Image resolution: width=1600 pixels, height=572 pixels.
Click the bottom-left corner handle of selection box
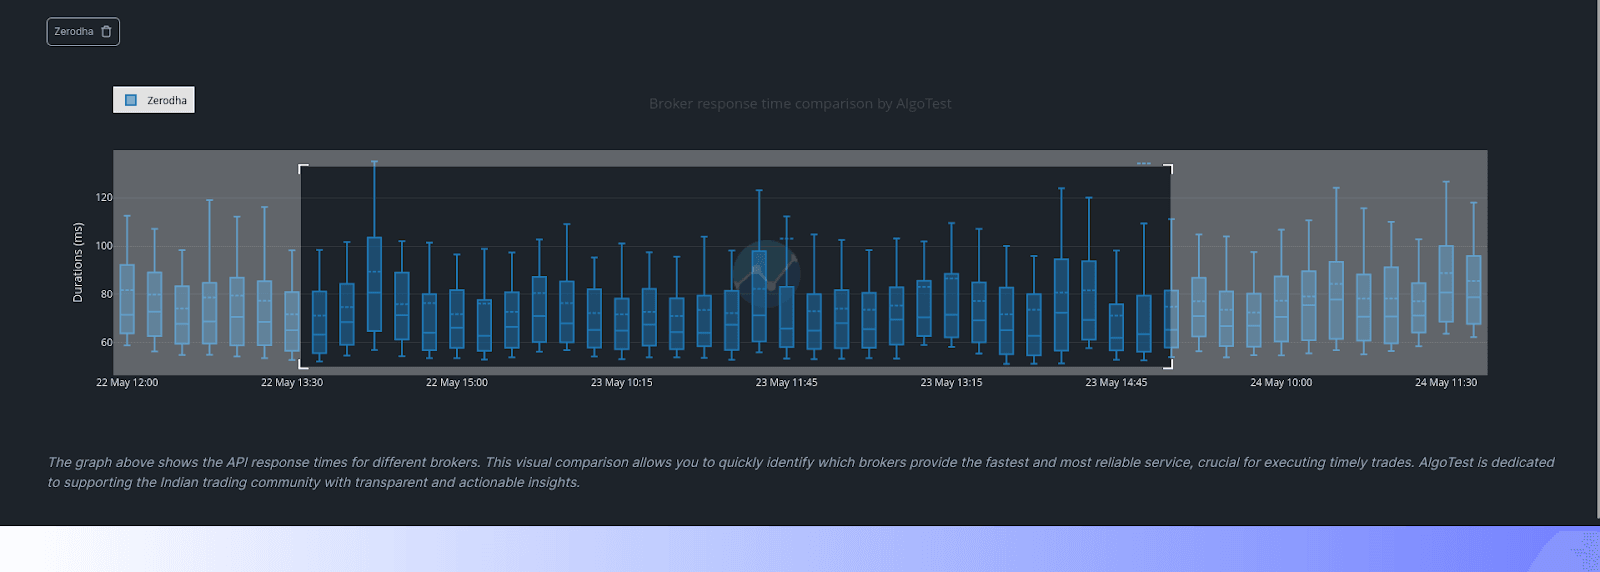tap(302, 365)
